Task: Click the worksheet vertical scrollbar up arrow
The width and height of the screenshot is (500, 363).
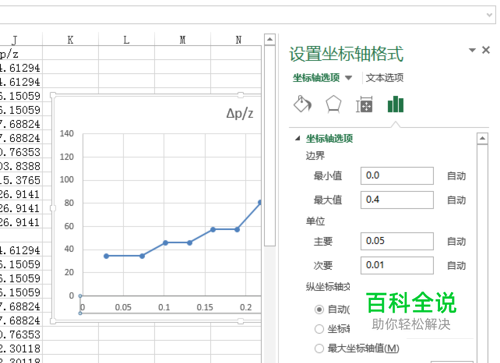Action: [270, 39]
